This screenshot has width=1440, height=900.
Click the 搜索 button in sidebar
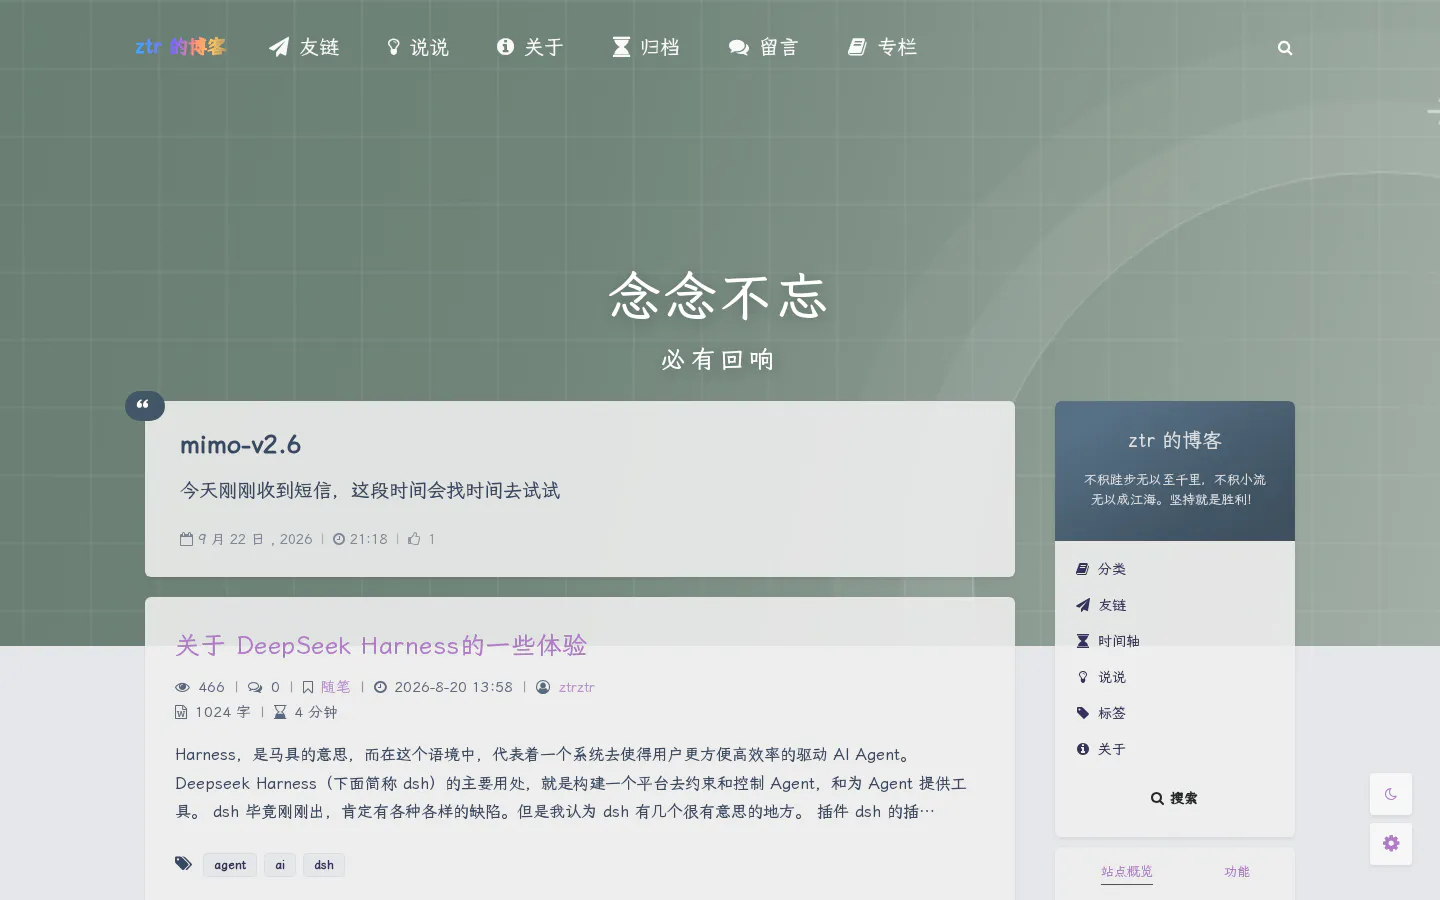click(x=1174, y=798)
